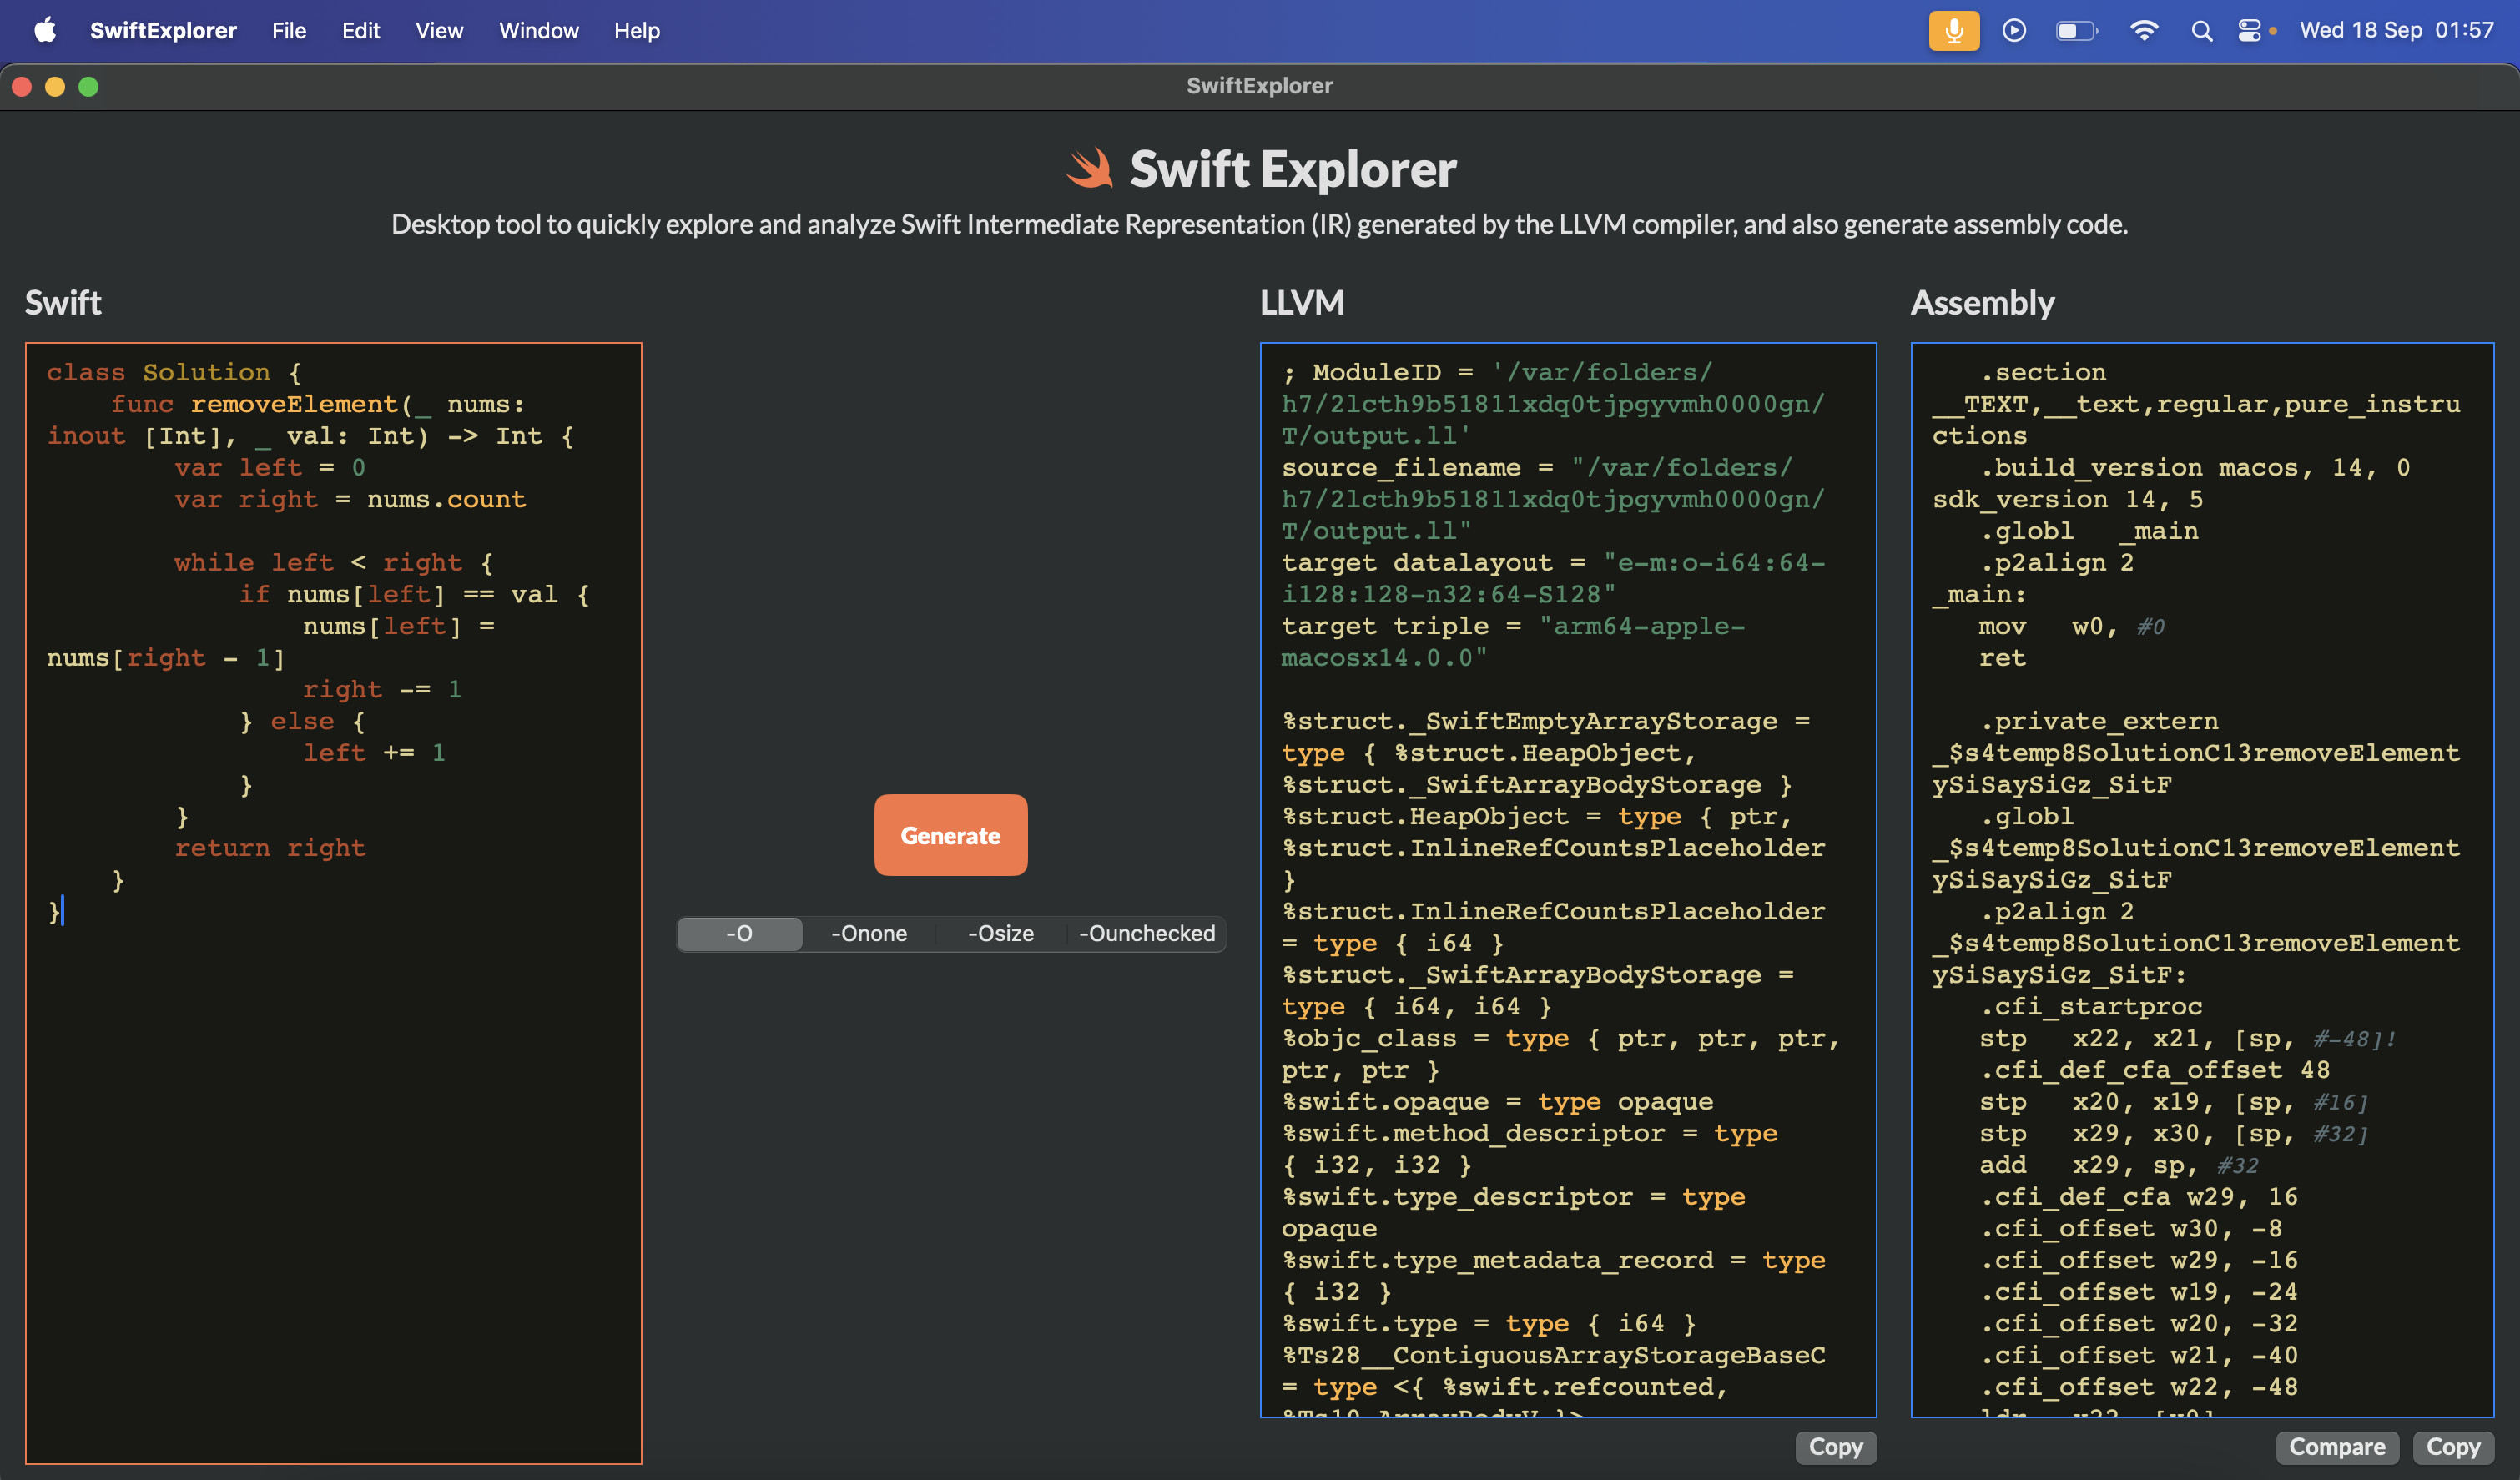Click the 'Assembly' panel heading
This screenshot has height=1480, width=2520.
[x=1982, y=302]
